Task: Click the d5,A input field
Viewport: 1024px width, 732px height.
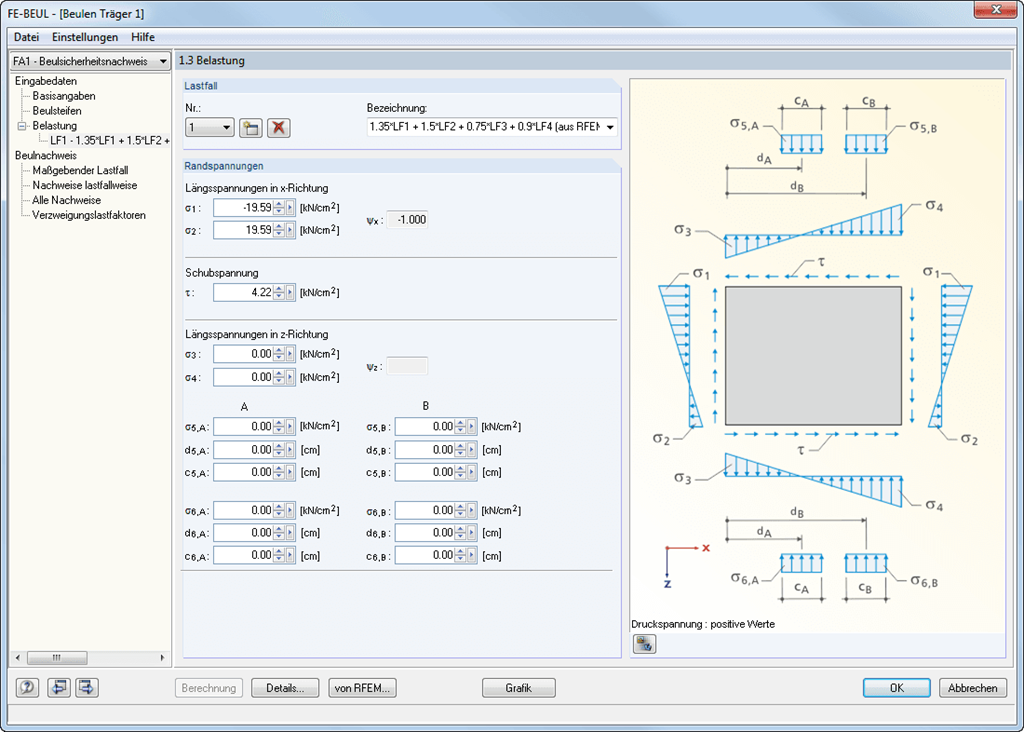Action: [243, 450]
